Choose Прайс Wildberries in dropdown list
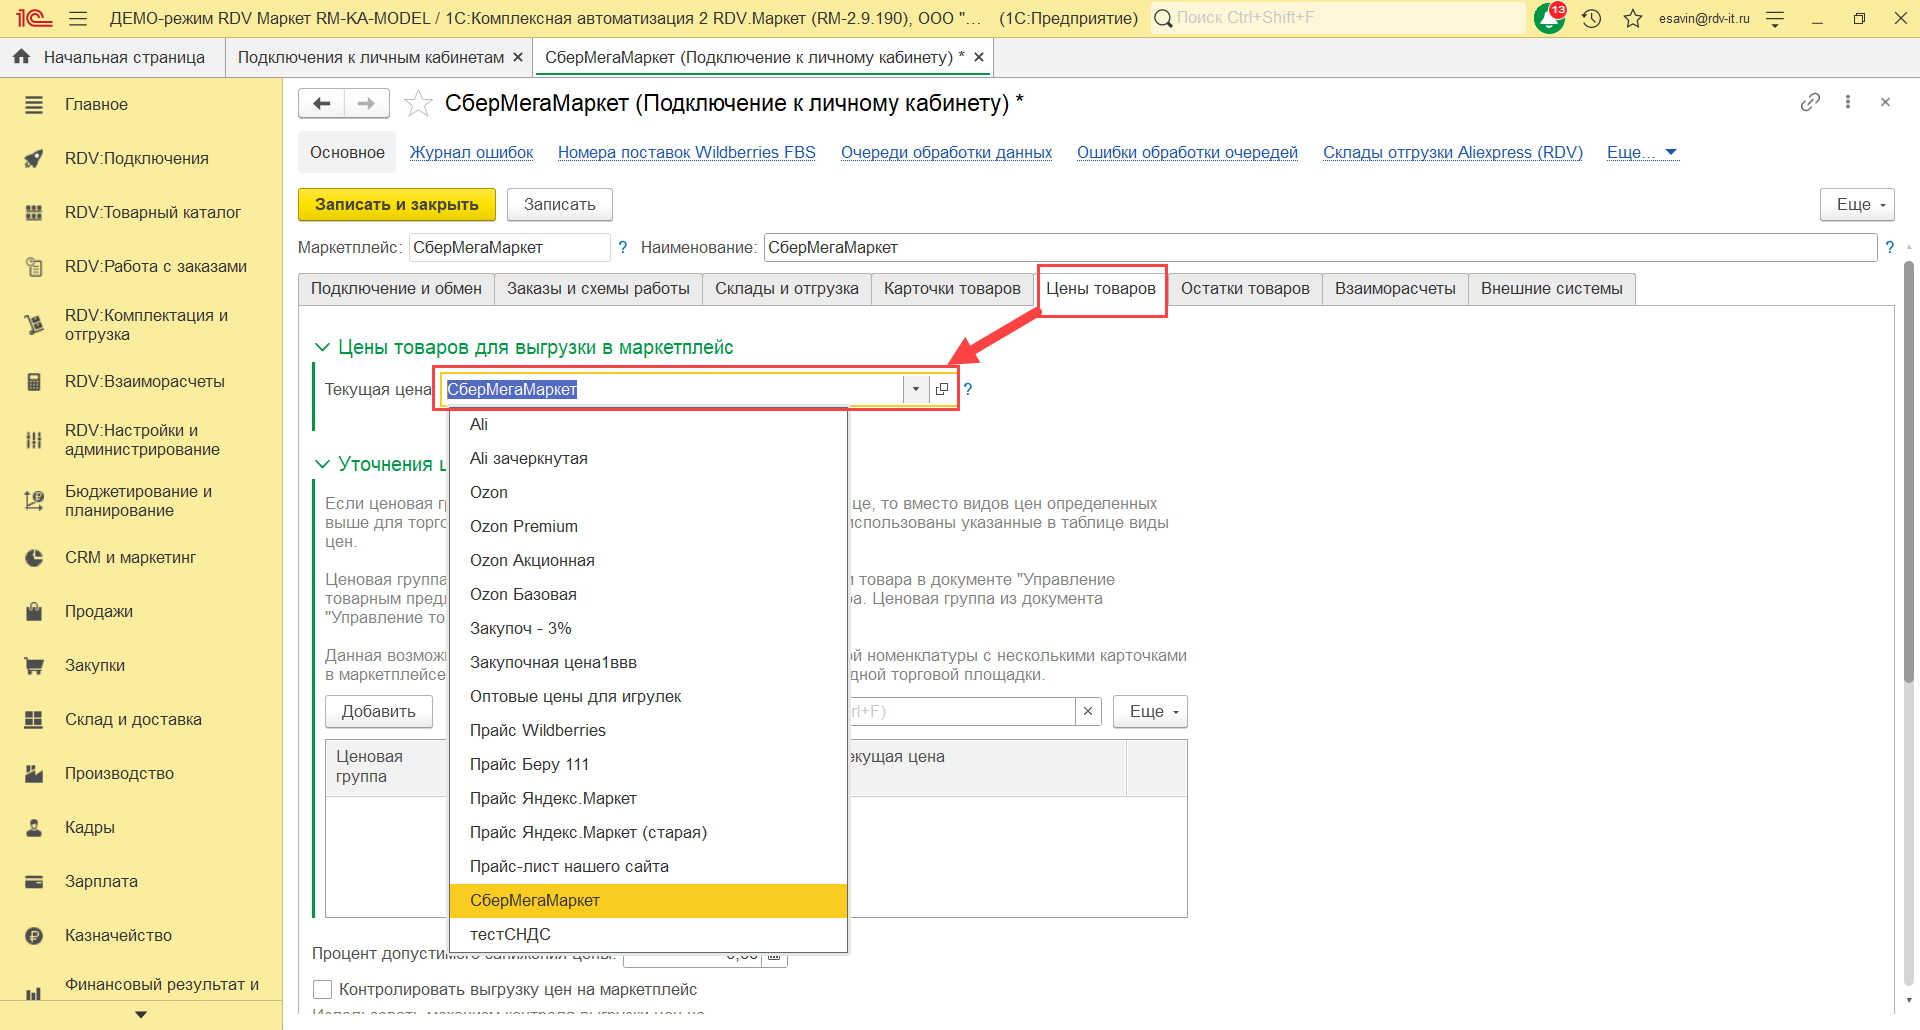The image size is (1920, 1030). coord(537,730)
